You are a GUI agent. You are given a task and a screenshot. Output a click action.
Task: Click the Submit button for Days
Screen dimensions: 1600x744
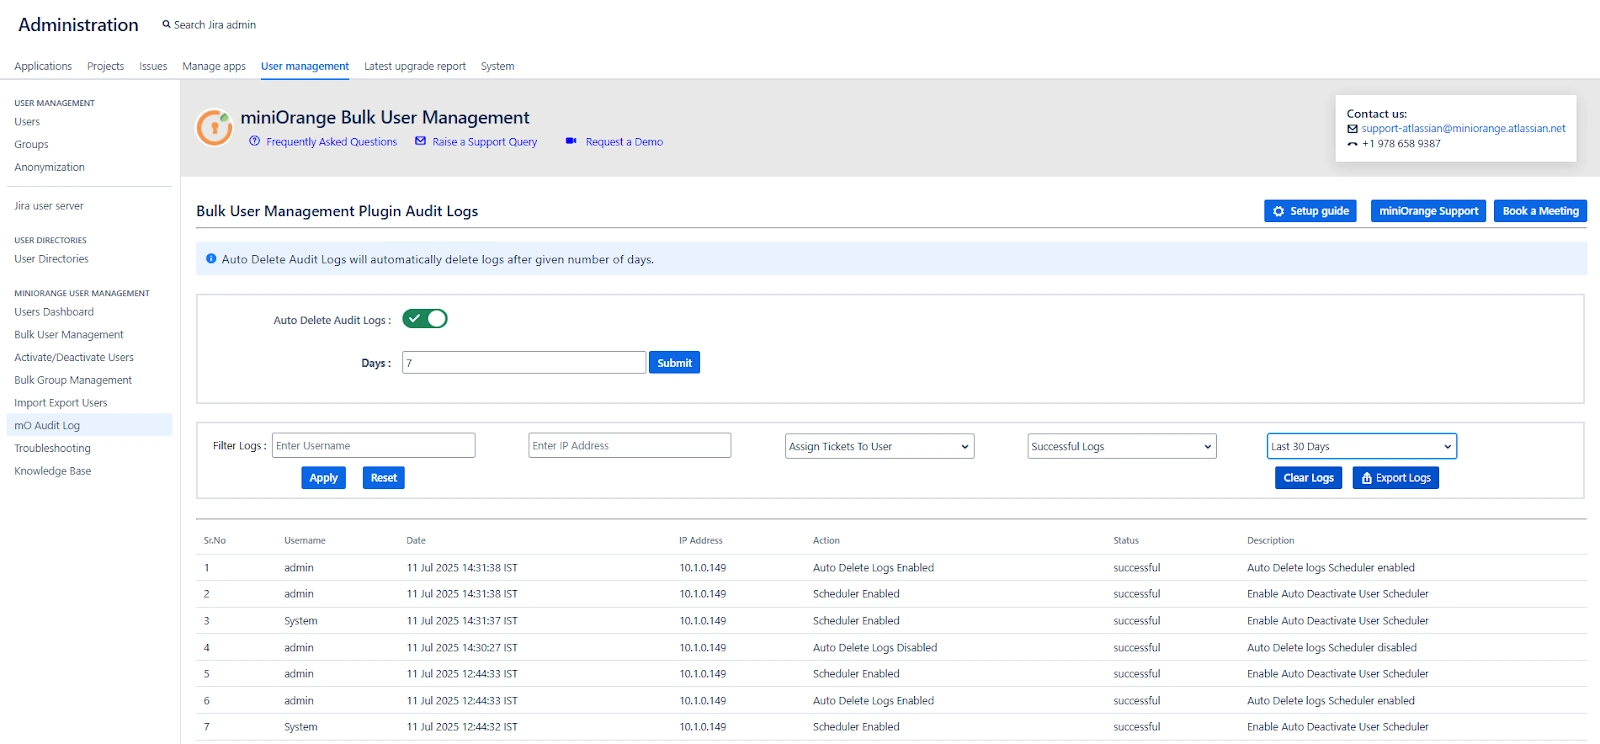click(x=674, y=363)
